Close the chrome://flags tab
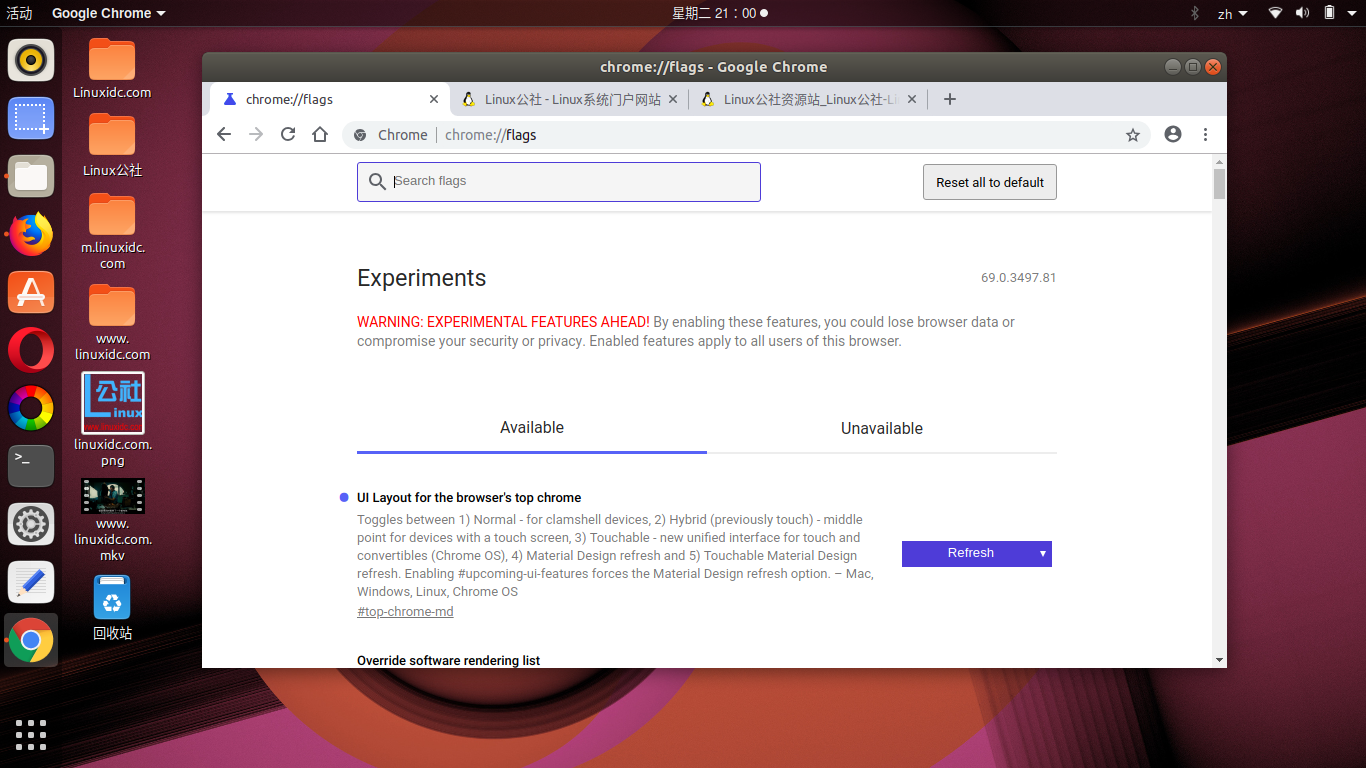This screenshot has width=1366, height=768. click(x=434, y=99)
